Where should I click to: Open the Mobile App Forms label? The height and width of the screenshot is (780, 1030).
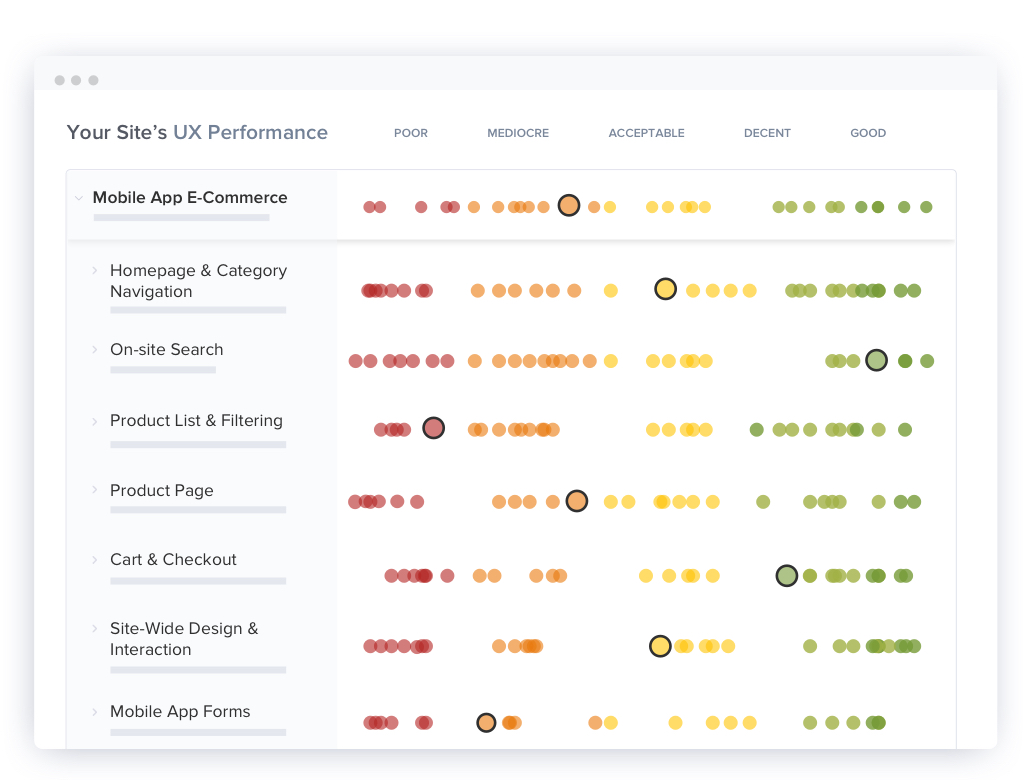[180, 712]
